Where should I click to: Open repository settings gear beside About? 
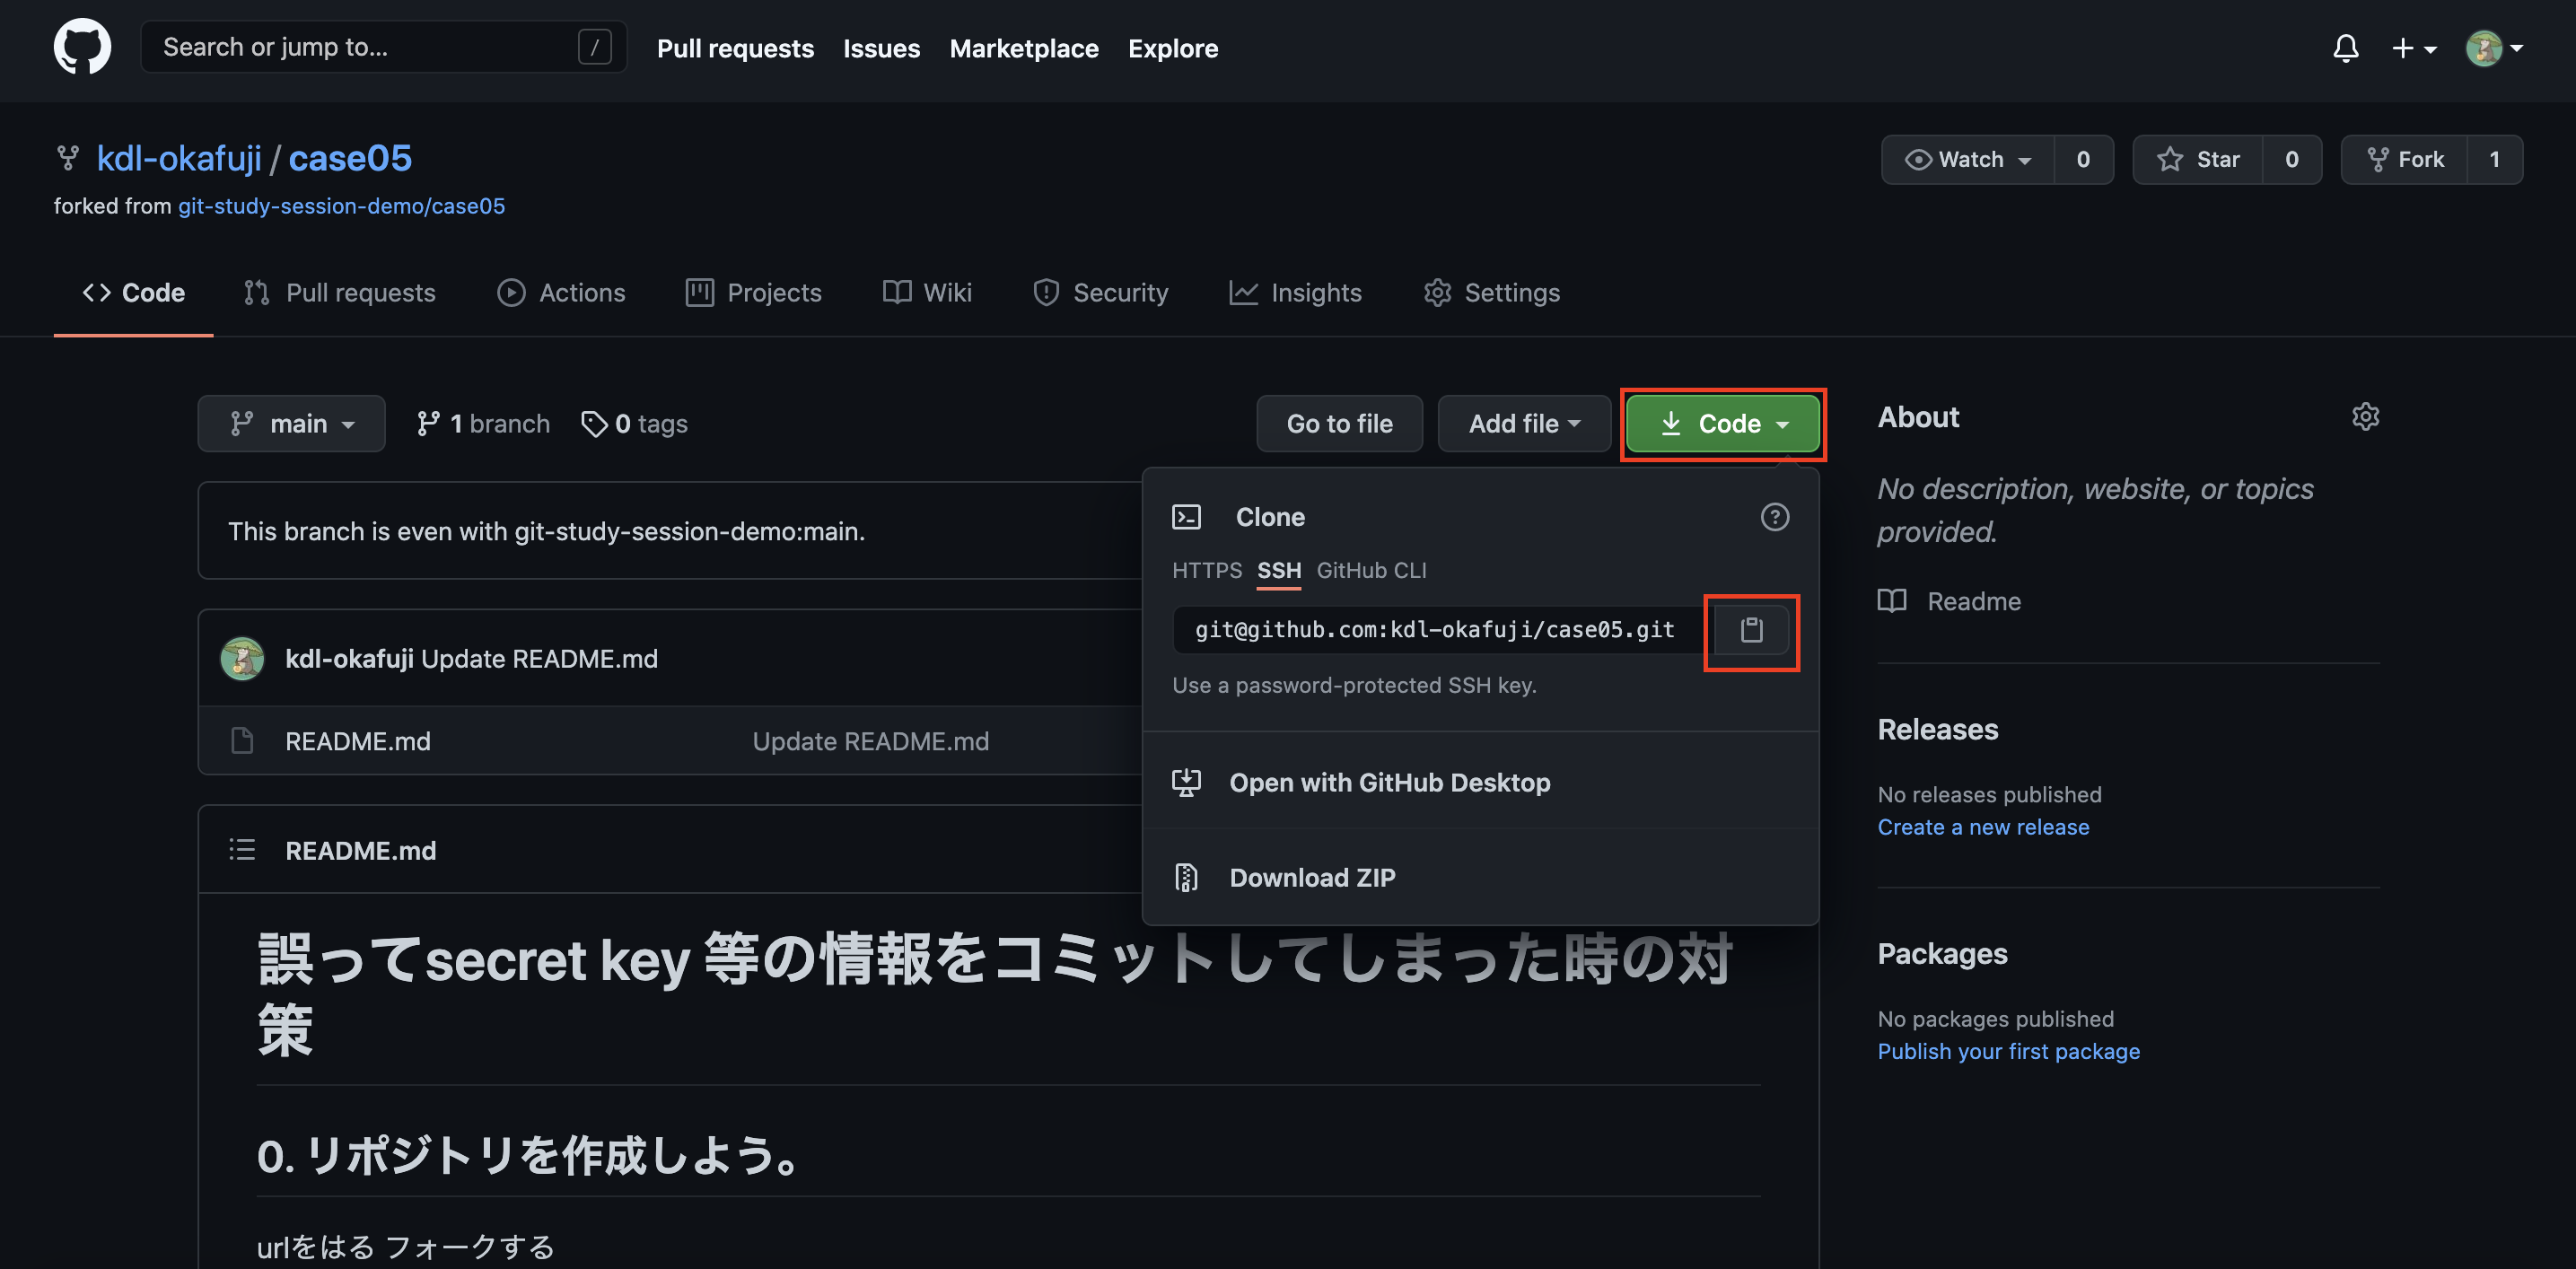coord(2366,416)
